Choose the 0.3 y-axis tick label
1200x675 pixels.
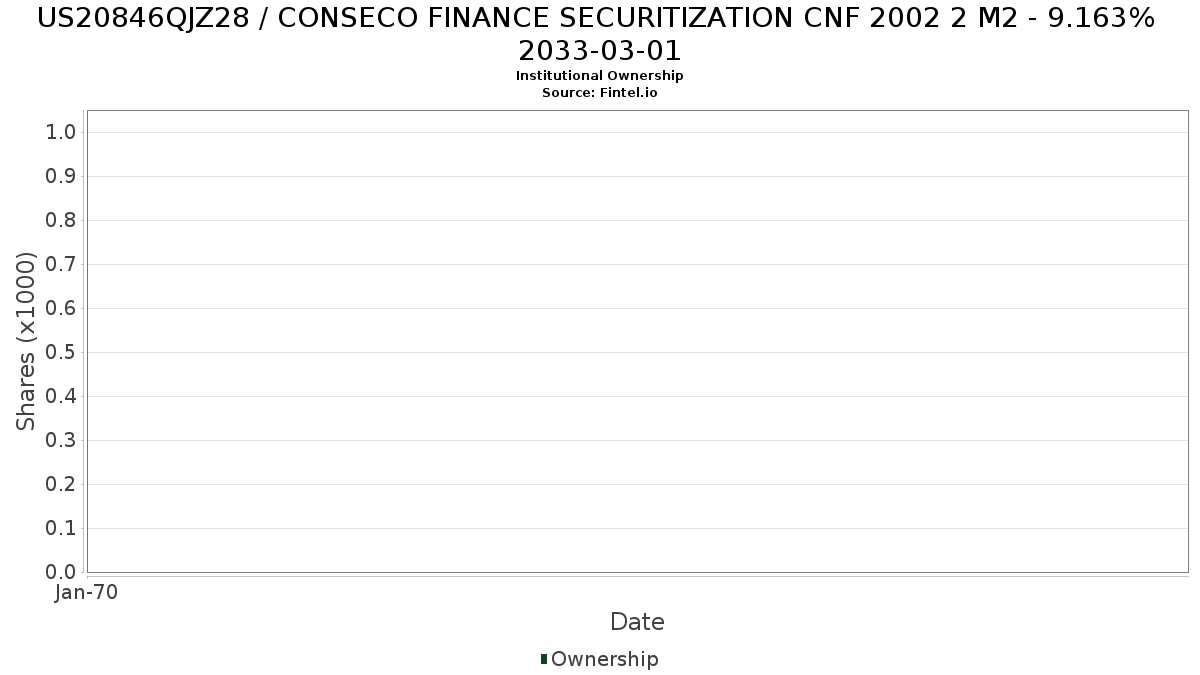click(61, 441)
